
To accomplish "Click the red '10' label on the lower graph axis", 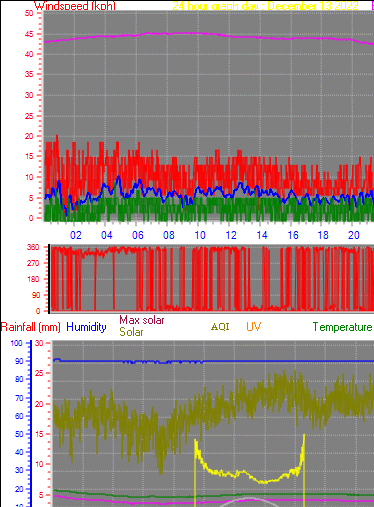I will point(39,464).
